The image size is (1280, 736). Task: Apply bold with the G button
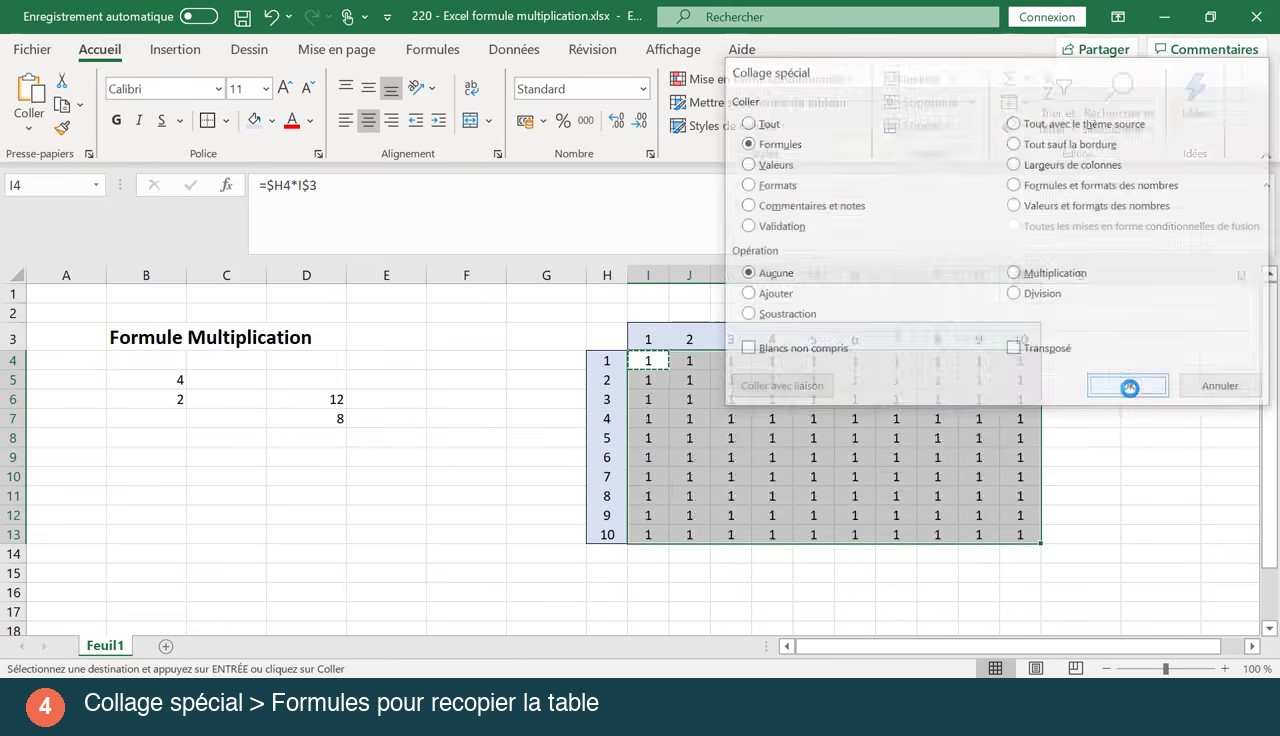[x=116, y=120]
